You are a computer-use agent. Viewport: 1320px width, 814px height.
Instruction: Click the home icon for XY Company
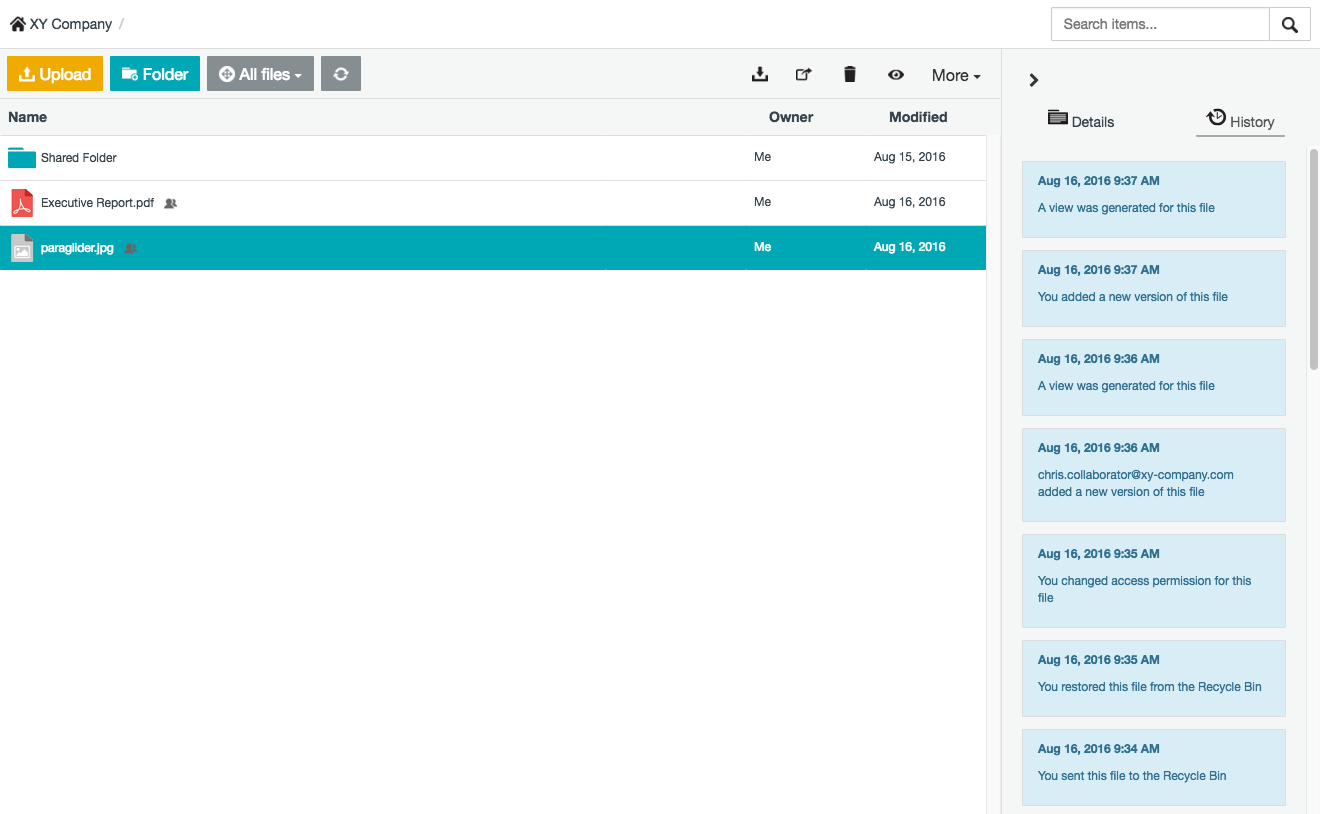coord(17,24)
